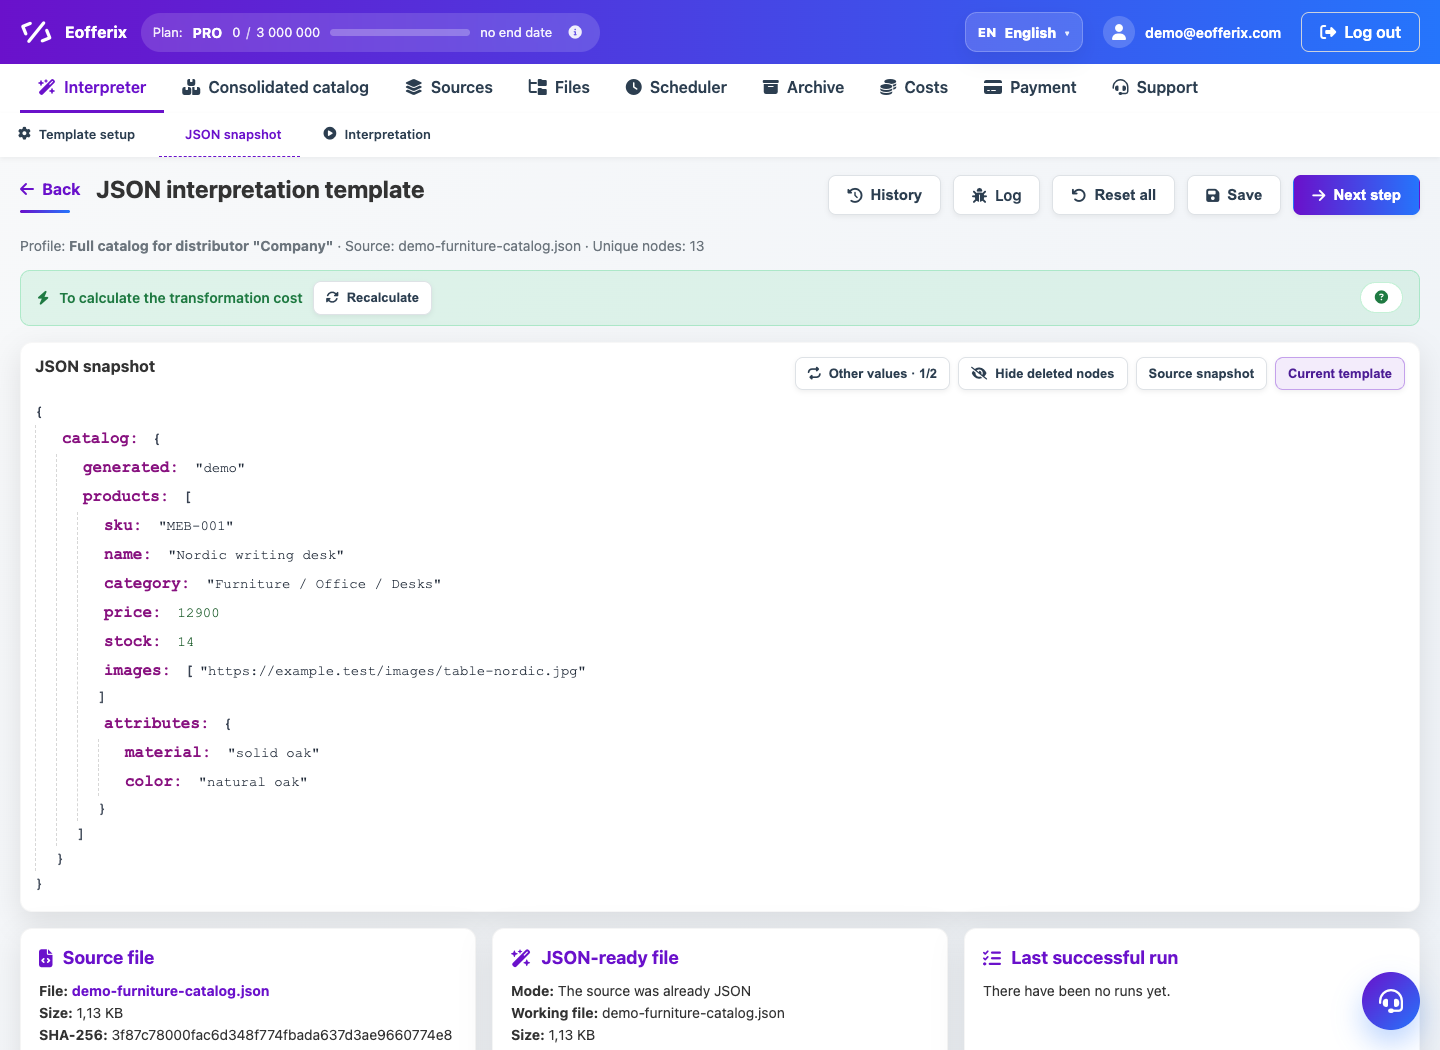Click the image URL table-nordic.jpg value
1440x1050 pixels.
click(393, 671)
